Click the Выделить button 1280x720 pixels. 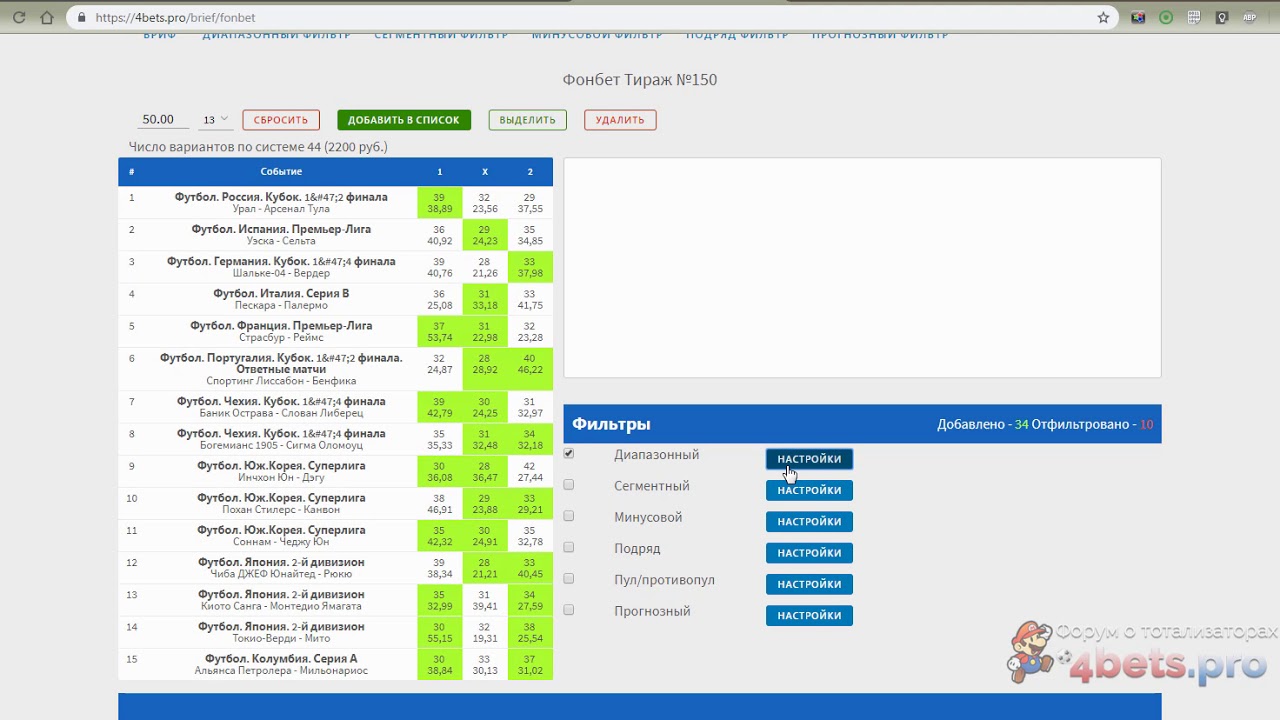tap(527, 120)
